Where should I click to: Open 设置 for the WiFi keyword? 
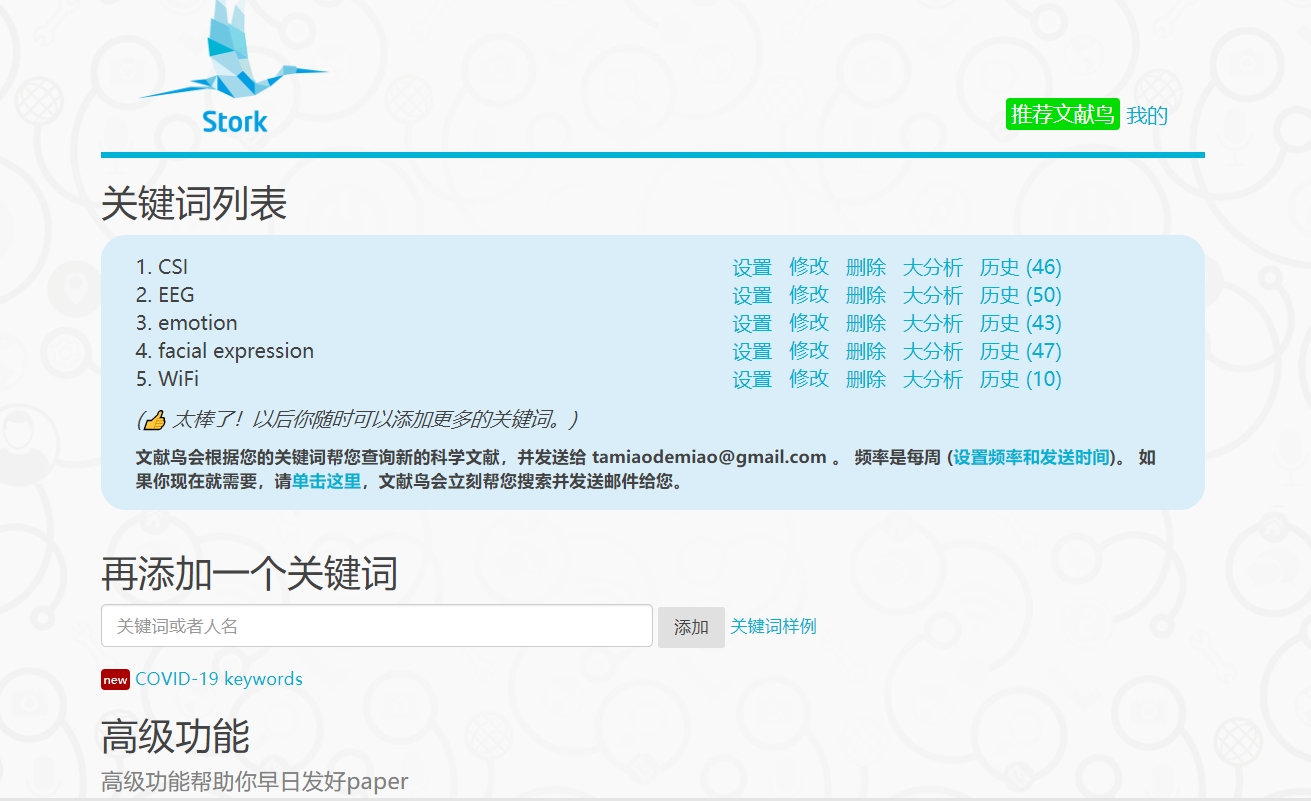point(752,379)
